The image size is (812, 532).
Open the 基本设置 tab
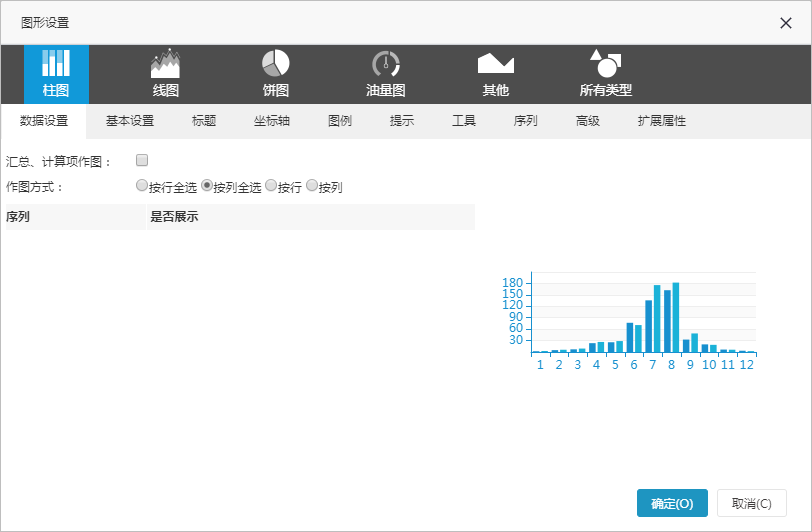[130, 121]
